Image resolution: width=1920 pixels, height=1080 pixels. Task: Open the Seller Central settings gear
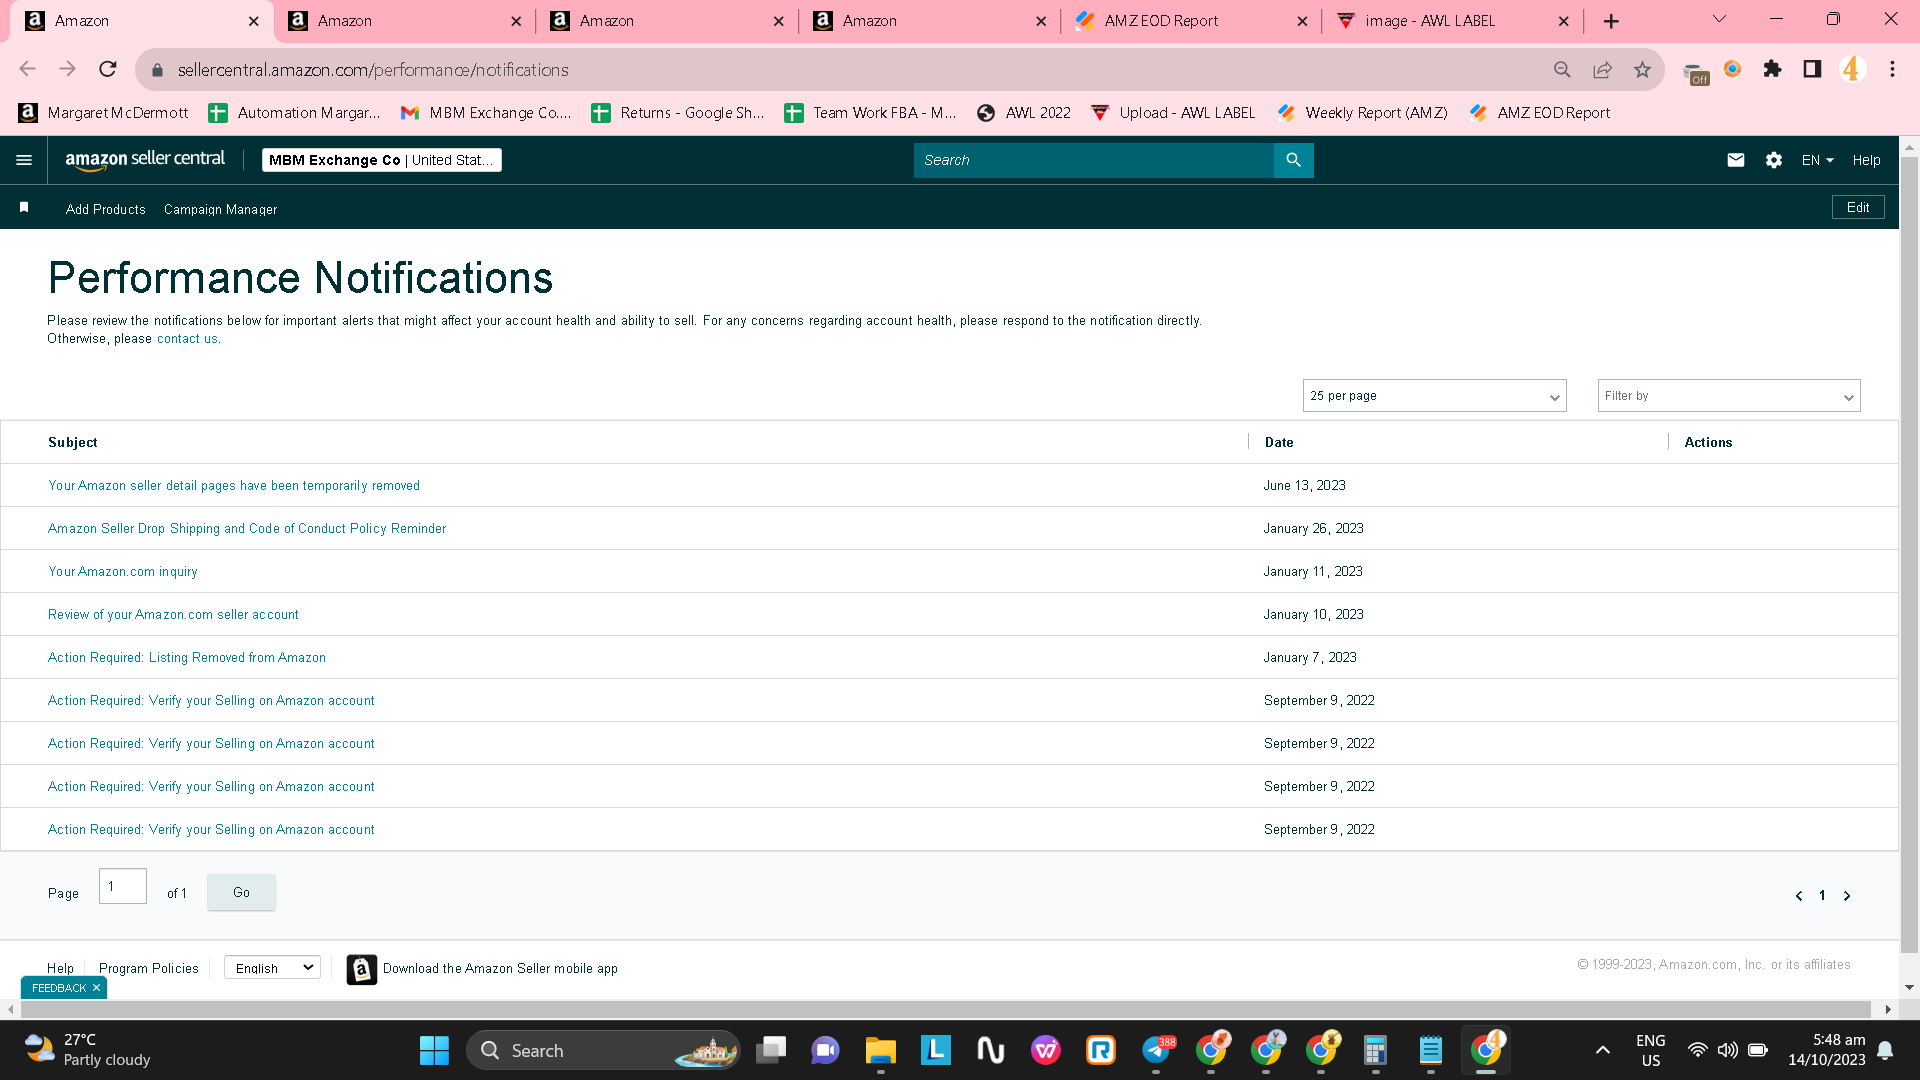[x=1774, y=160]
